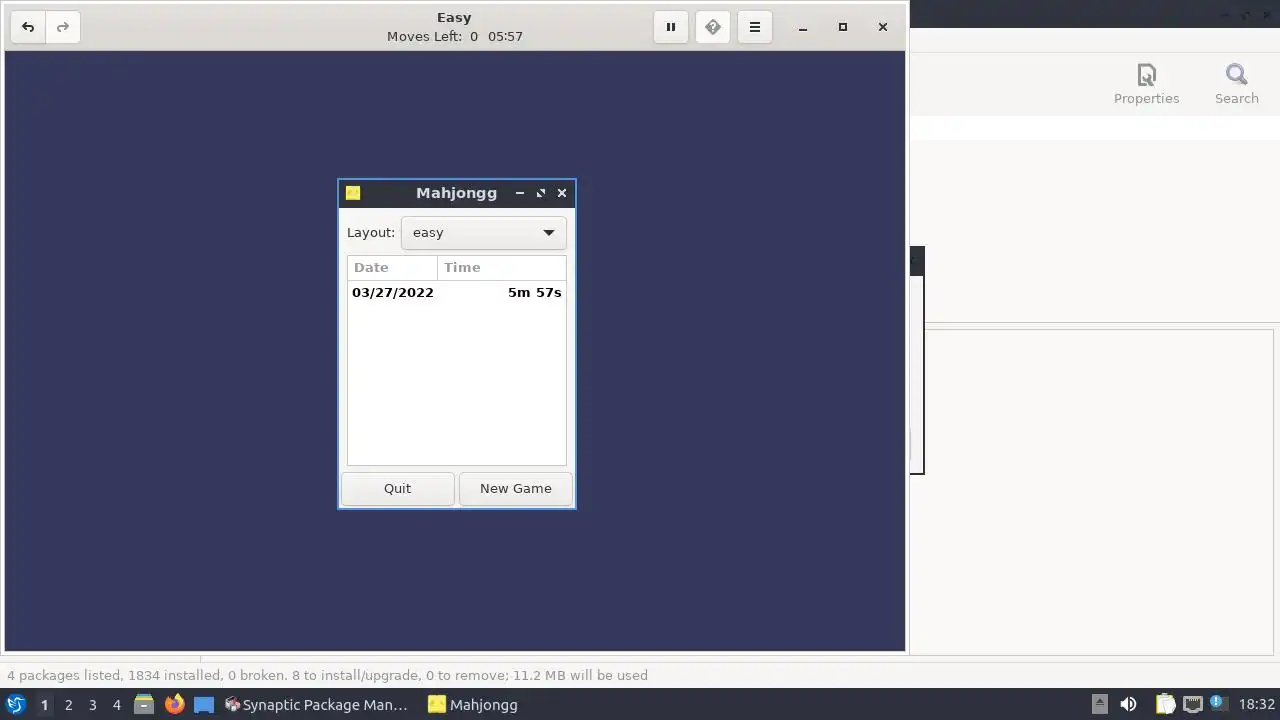Minimize the Mahjongg scores dialog

[520, 193]
